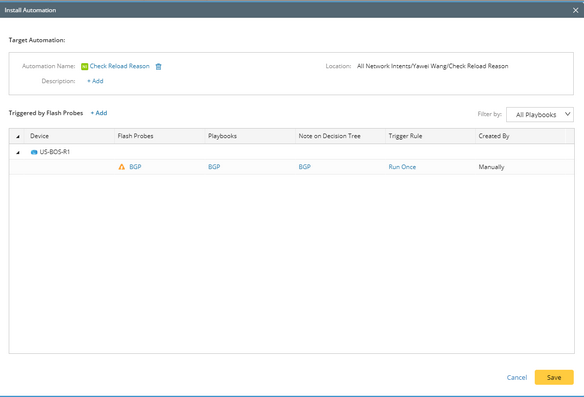
Task: Select the US-BOS-R1 tree item
Action: pyautogui.click(x=54, y=152)
